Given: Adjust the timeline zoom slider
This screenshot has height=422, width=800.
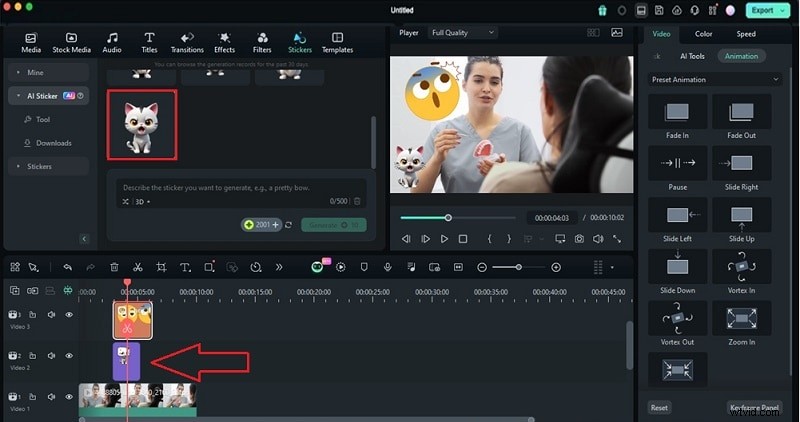Looking at the screenshot, I should pos(519,267).
